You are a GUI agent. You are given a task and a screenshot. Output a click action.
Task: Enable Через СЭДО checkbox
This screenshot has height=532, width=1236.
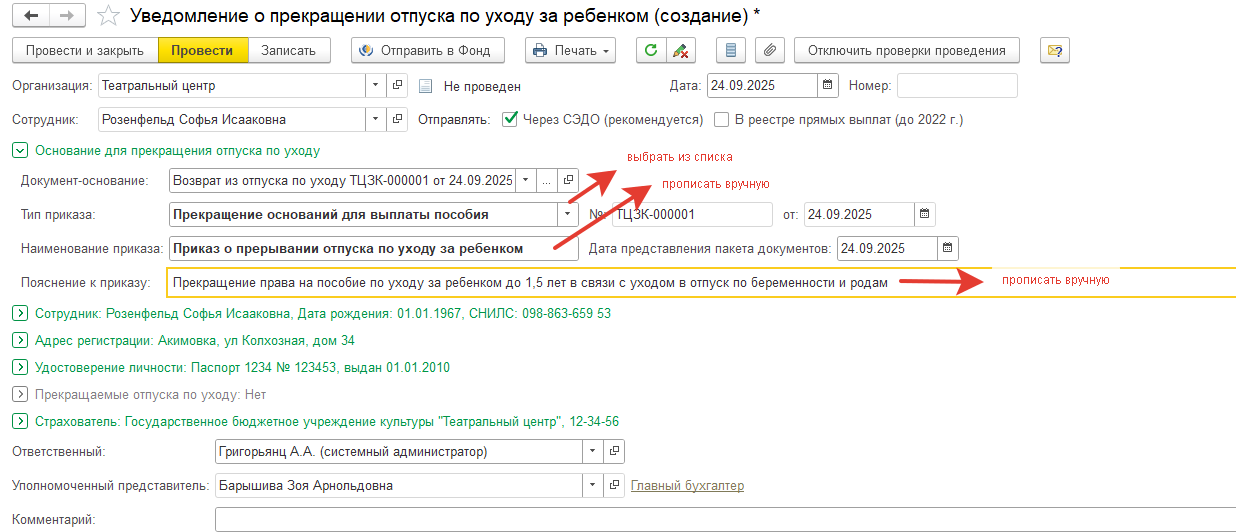[510, 120]
